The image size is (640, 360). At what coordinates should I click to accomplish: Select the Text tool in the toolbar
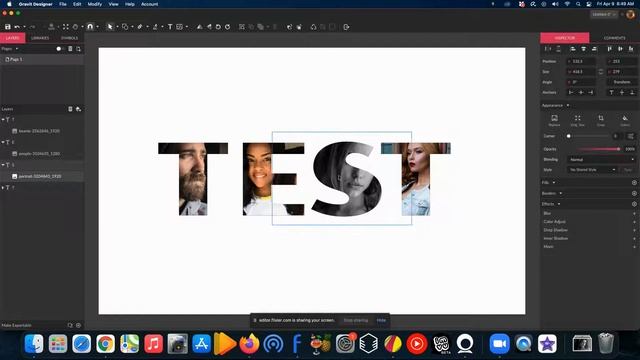tap(170, 27)
